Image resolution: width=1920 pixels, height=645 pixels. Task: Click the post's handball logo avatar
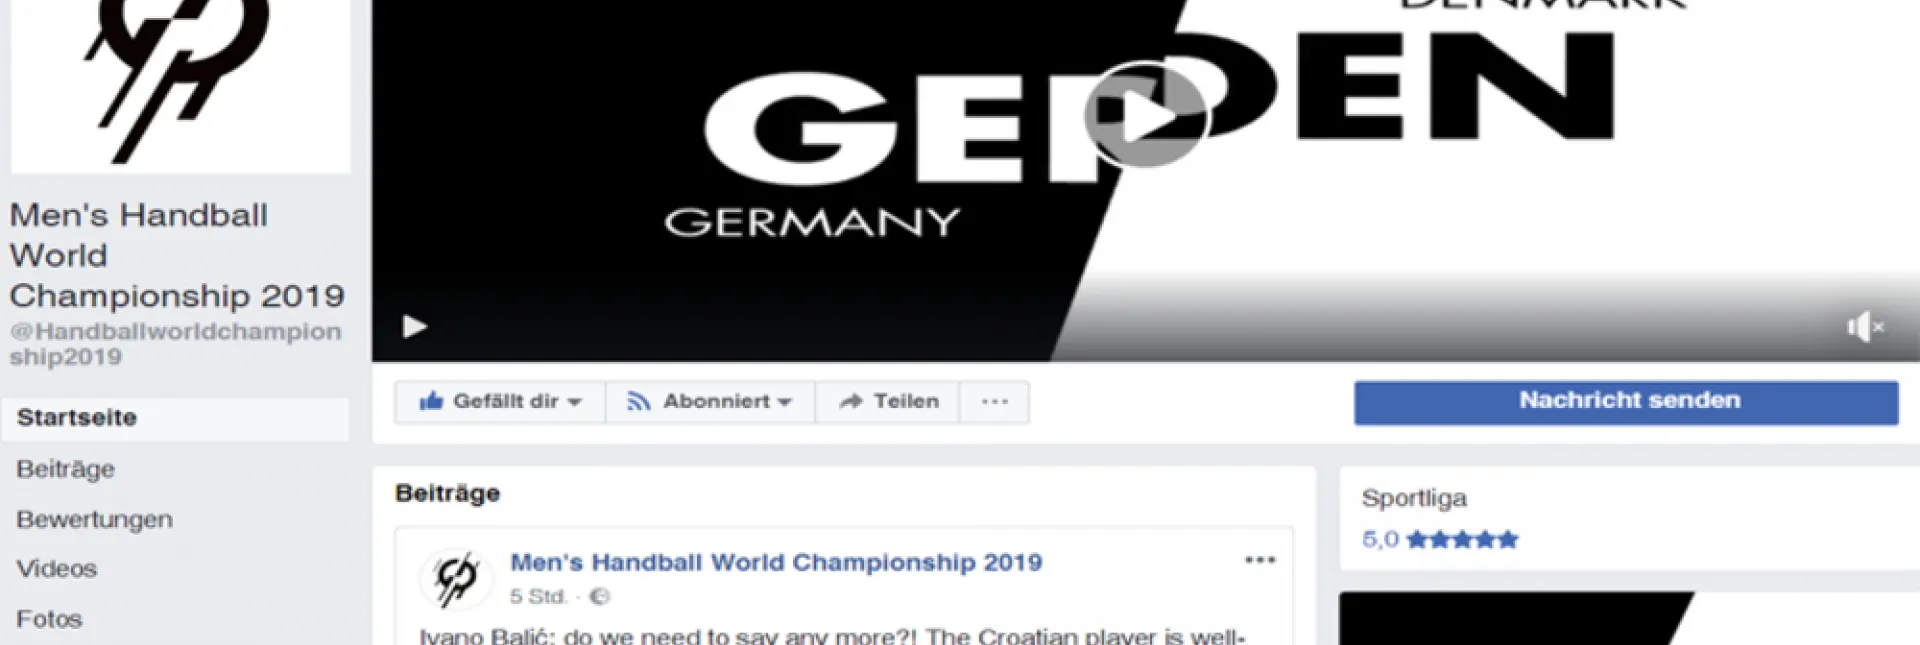tap(457, 578)
